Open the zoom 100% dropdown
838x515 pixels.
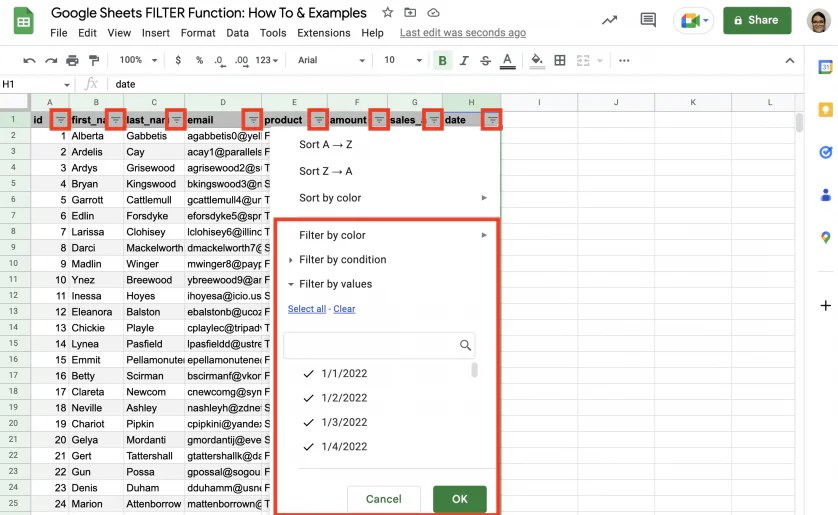[138, 60]
